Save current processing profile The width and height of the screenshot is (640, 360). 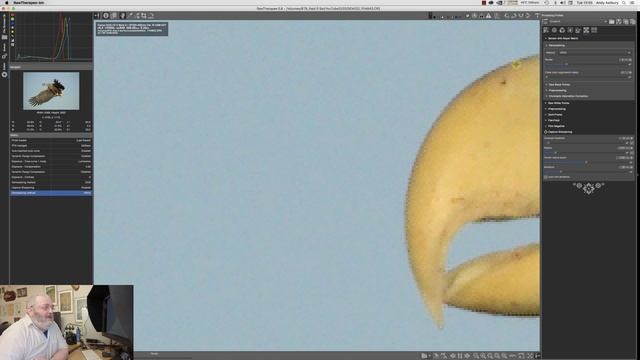pos(618,22)
